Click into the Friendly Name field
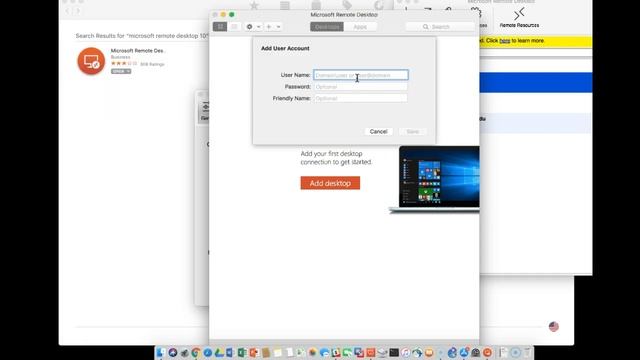Image resolution: width=640 pixels, height=360 pixels. pos(360,98)
